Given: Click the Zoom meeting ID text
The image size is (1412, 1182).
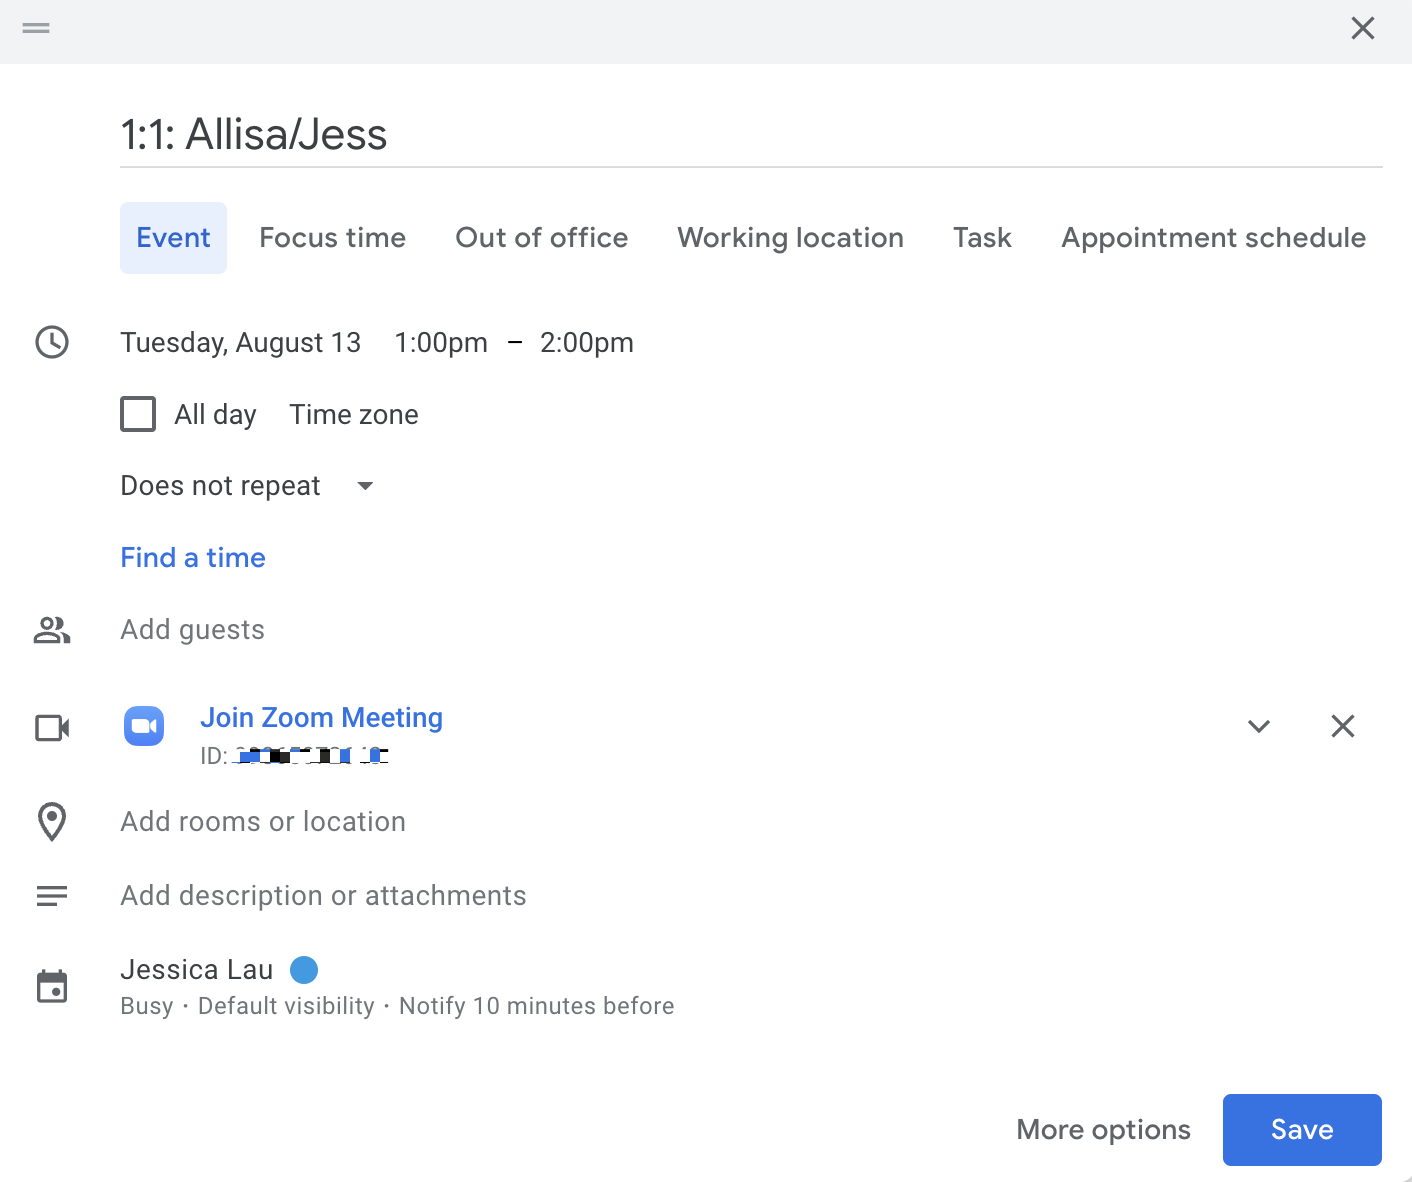Looking at the screenshot, I should [294, 756].
